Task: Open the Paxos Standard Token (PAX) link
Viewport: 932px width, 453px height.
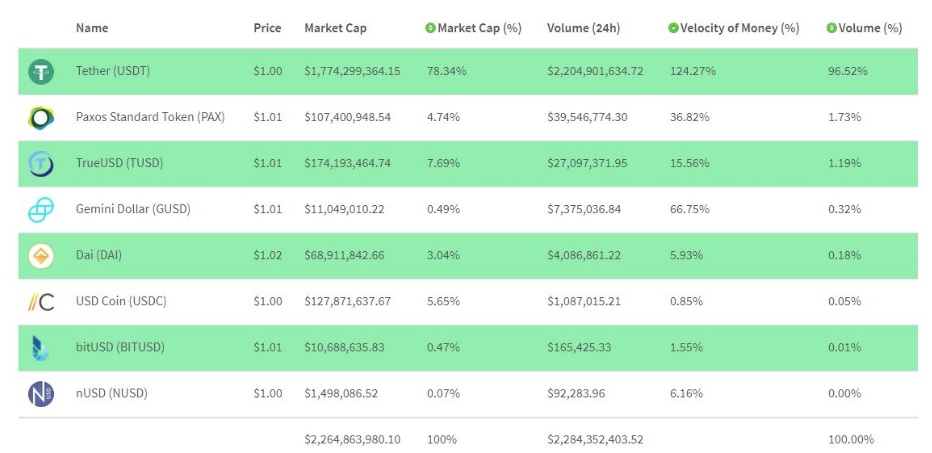Action: pos(150,117)
